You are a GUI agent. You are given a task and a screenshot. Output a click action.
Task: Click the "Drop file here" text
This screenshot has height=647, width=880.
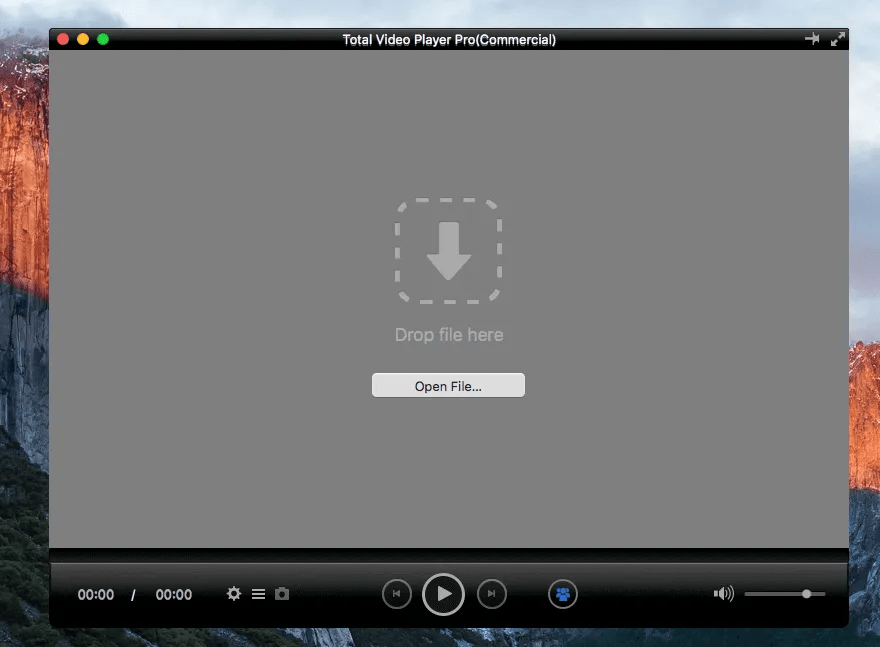coord(449,335)
